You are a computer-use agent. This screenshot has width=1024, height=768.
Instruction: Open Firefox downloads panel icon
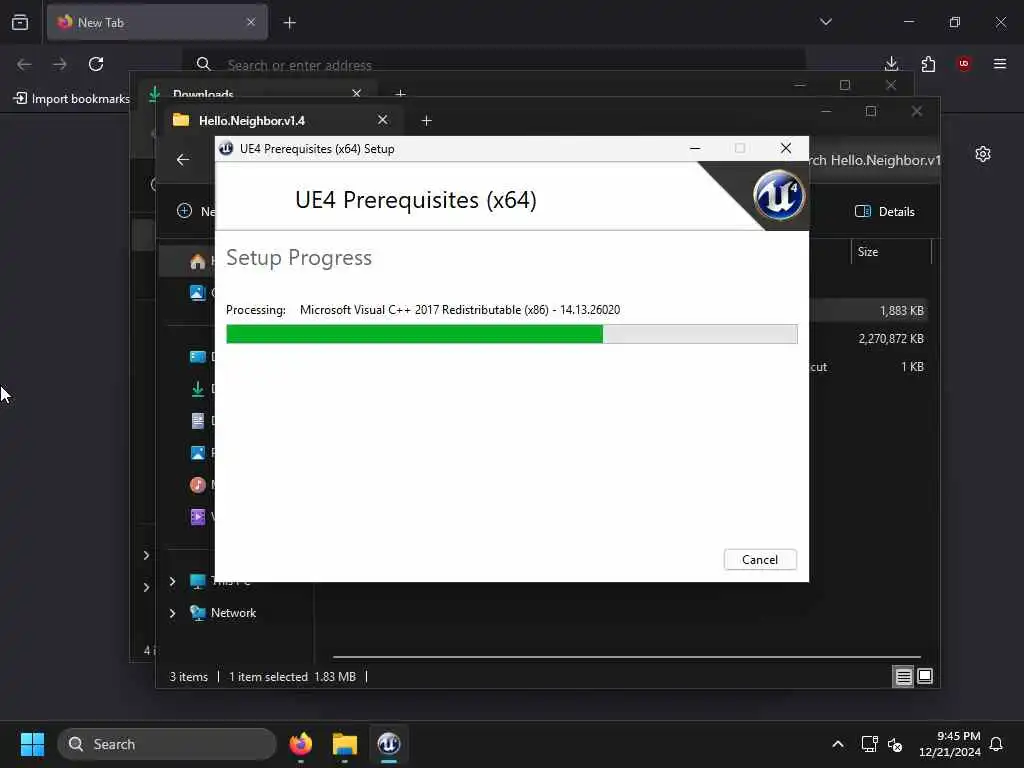(x=891, y=64)
